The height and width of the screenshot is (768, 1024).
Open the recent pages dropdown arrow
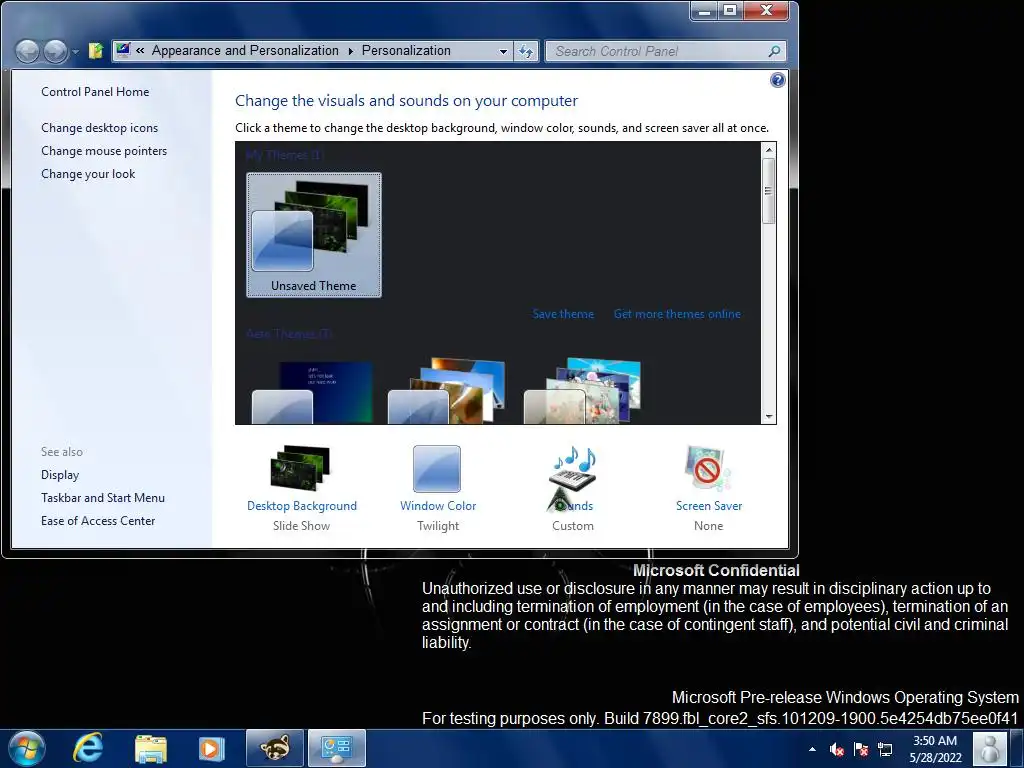(x=76, y=52)
